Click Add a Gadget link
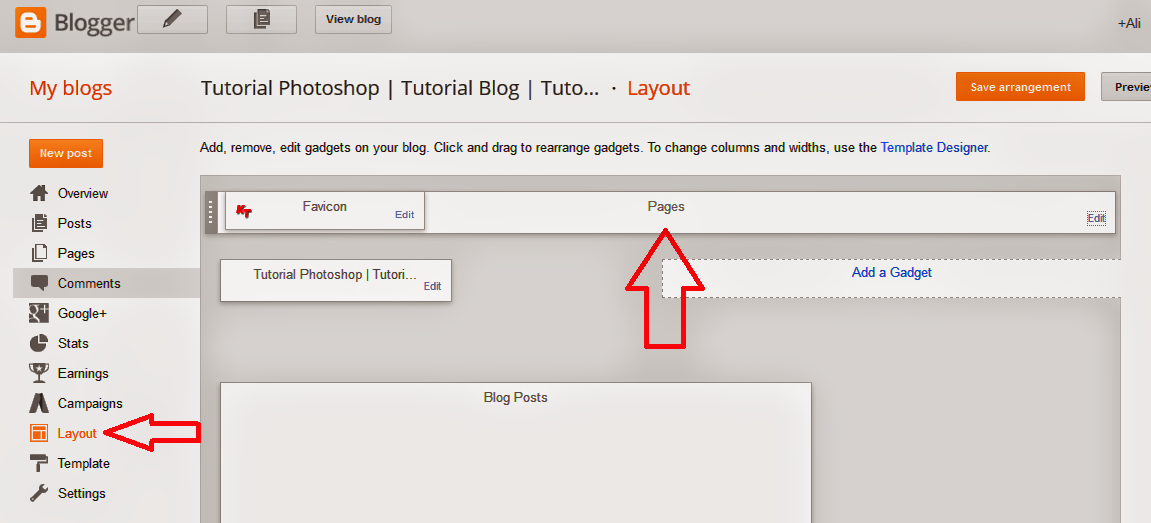The height and width of the screenshot is (523, 1151). click(891, 273)
